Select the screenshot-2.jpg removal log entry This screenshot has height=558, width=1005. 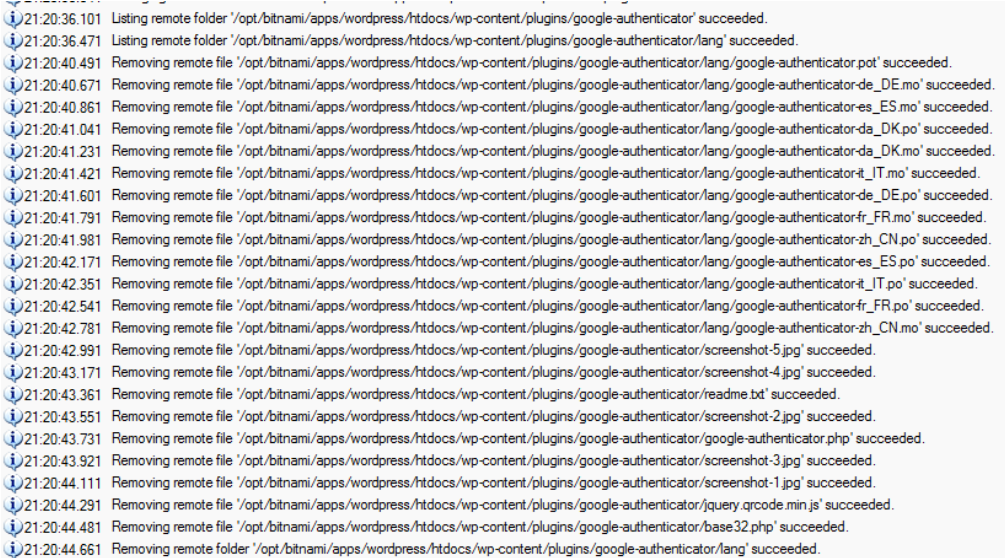click(440, 416)
